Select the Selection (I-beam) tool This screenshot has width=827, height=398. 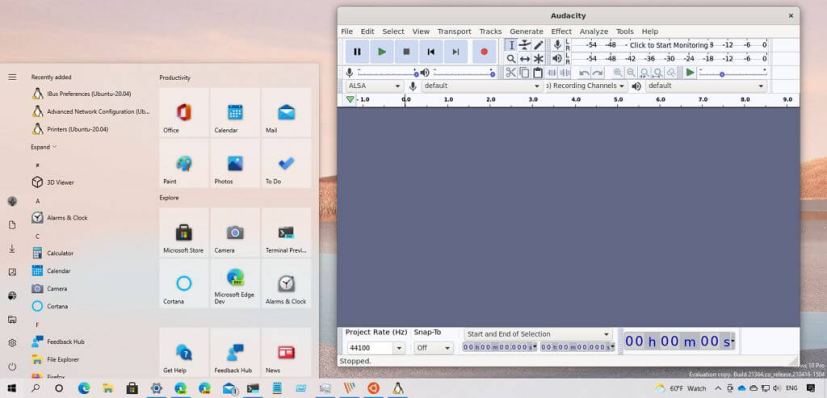click(x=511, y=45)
